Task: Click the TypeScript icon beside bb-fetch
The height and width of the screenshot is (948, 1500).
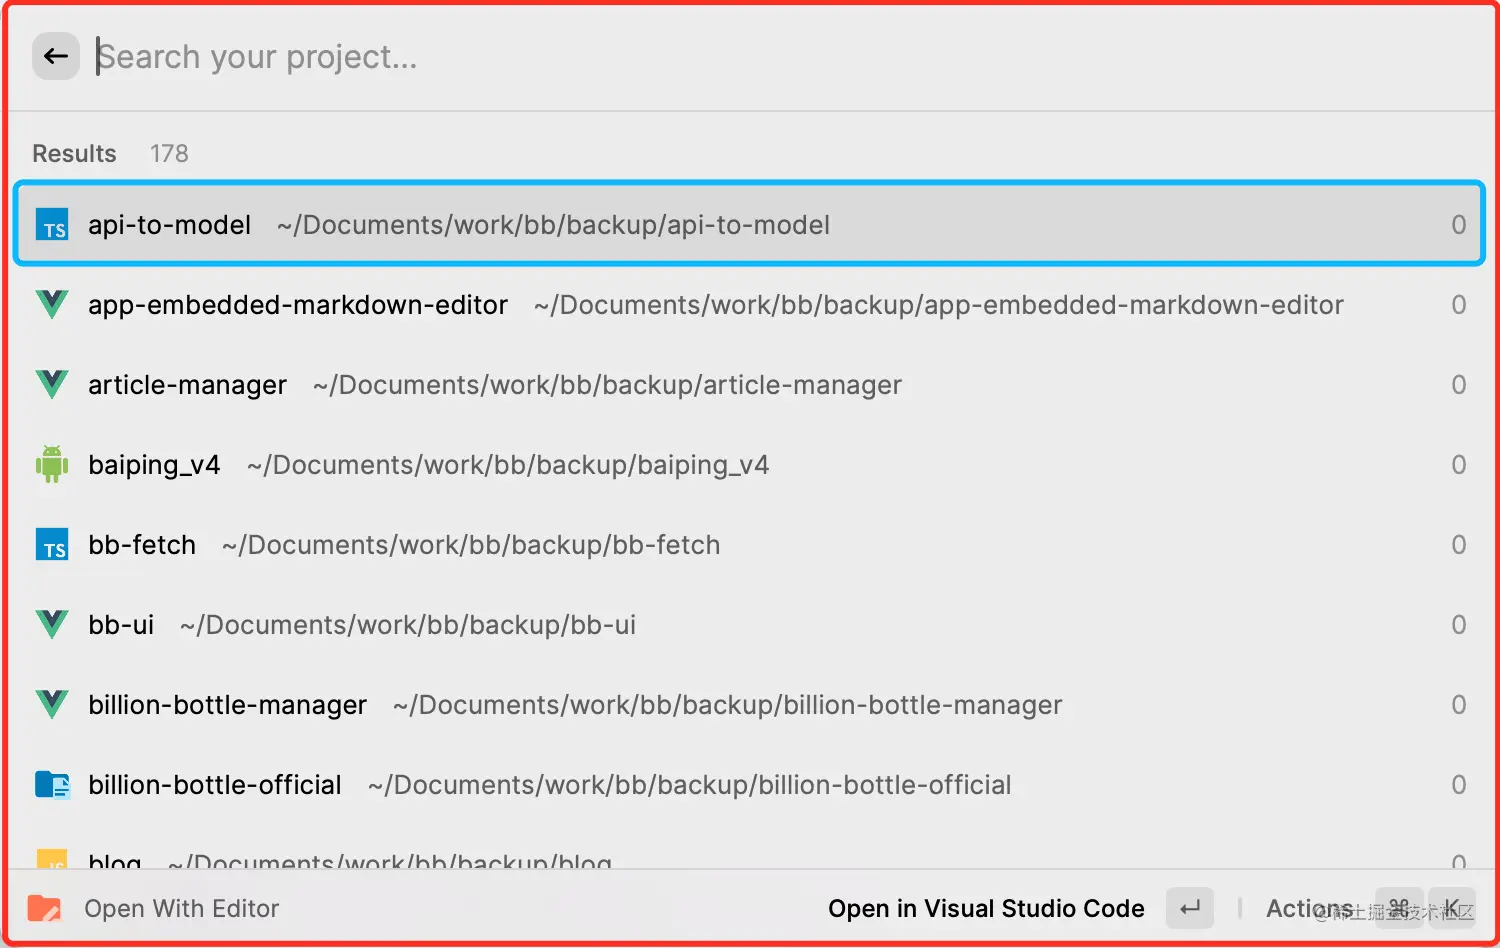Action: [52, 545]
